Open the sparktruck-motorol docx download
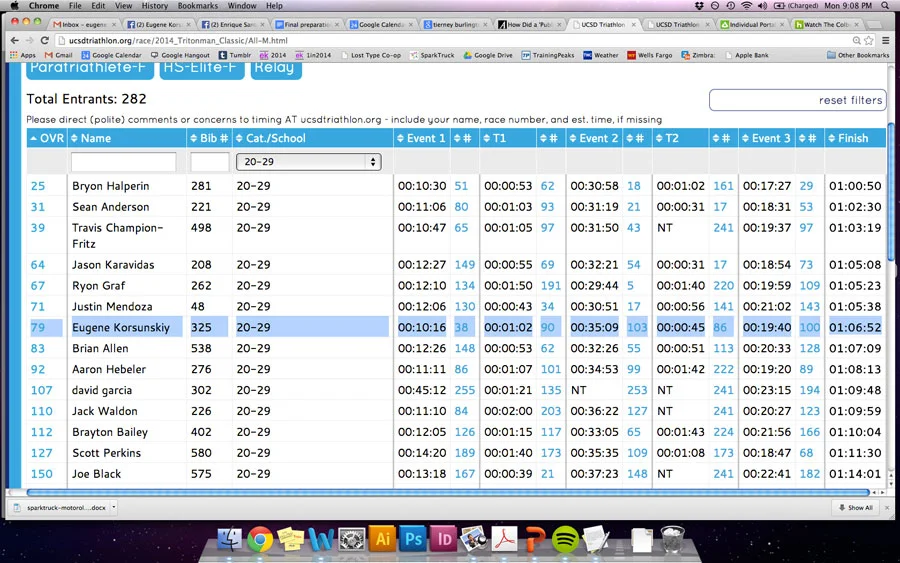900x563 pixels. (x=60, y=507)
